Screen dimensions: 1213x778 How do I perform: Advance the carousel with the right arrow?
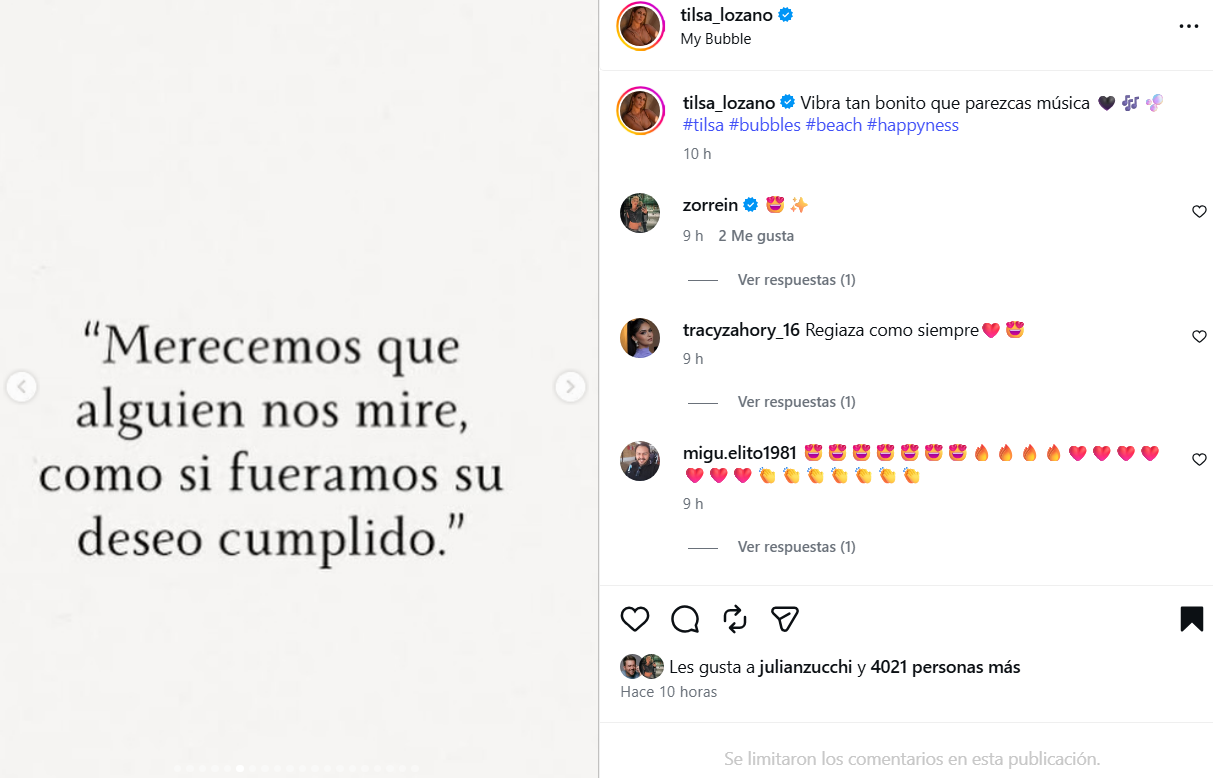click(x=570, y=387)
